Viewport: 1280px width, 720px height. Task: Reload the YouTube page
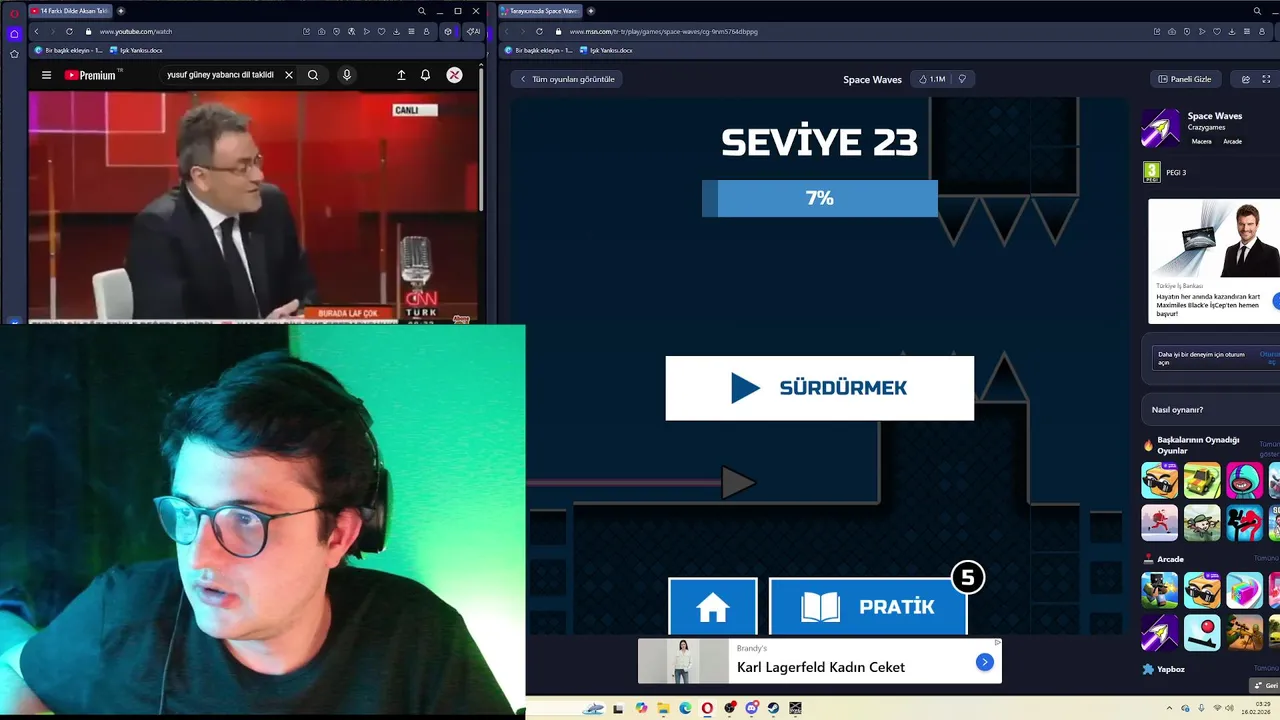pyautogui.click(x=69, y=31)
